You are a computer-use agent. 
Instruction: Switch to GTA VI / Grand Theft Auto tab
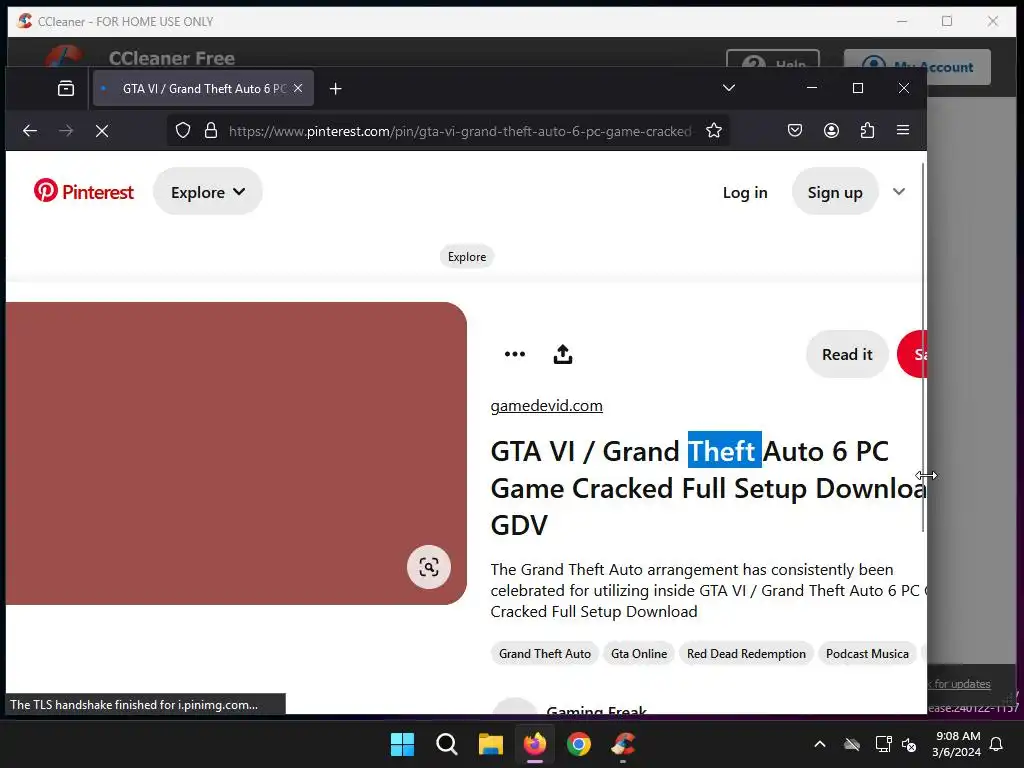pos(203,88)
